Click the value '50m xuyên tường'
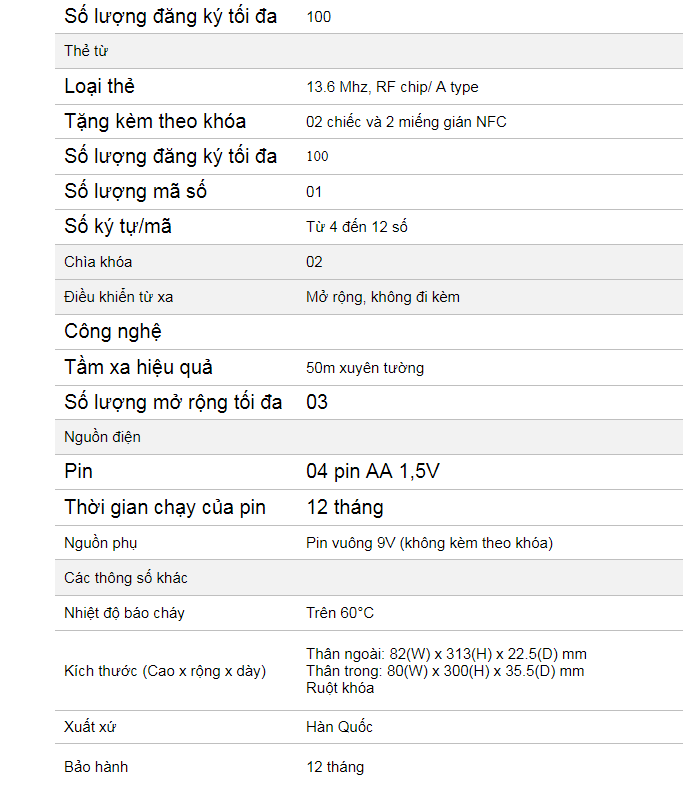 tap(365, 368)
